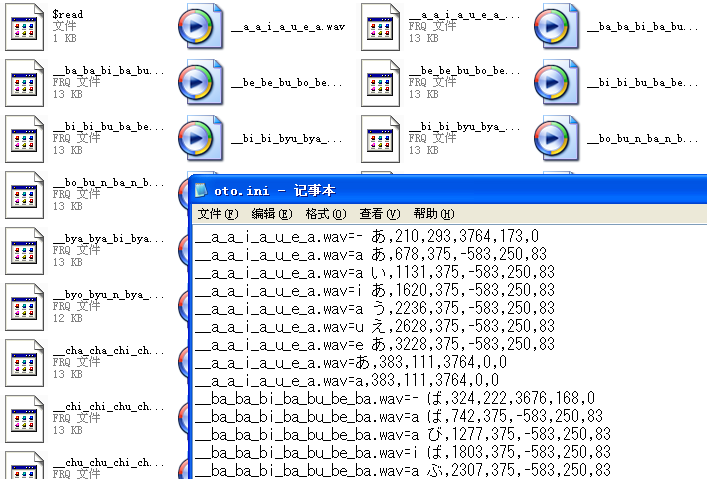Select the __chi_chi_chu_ch FRQ file icon
Image resolution: width=707 pixels, height=479 pixels.
tap(24, 419)
